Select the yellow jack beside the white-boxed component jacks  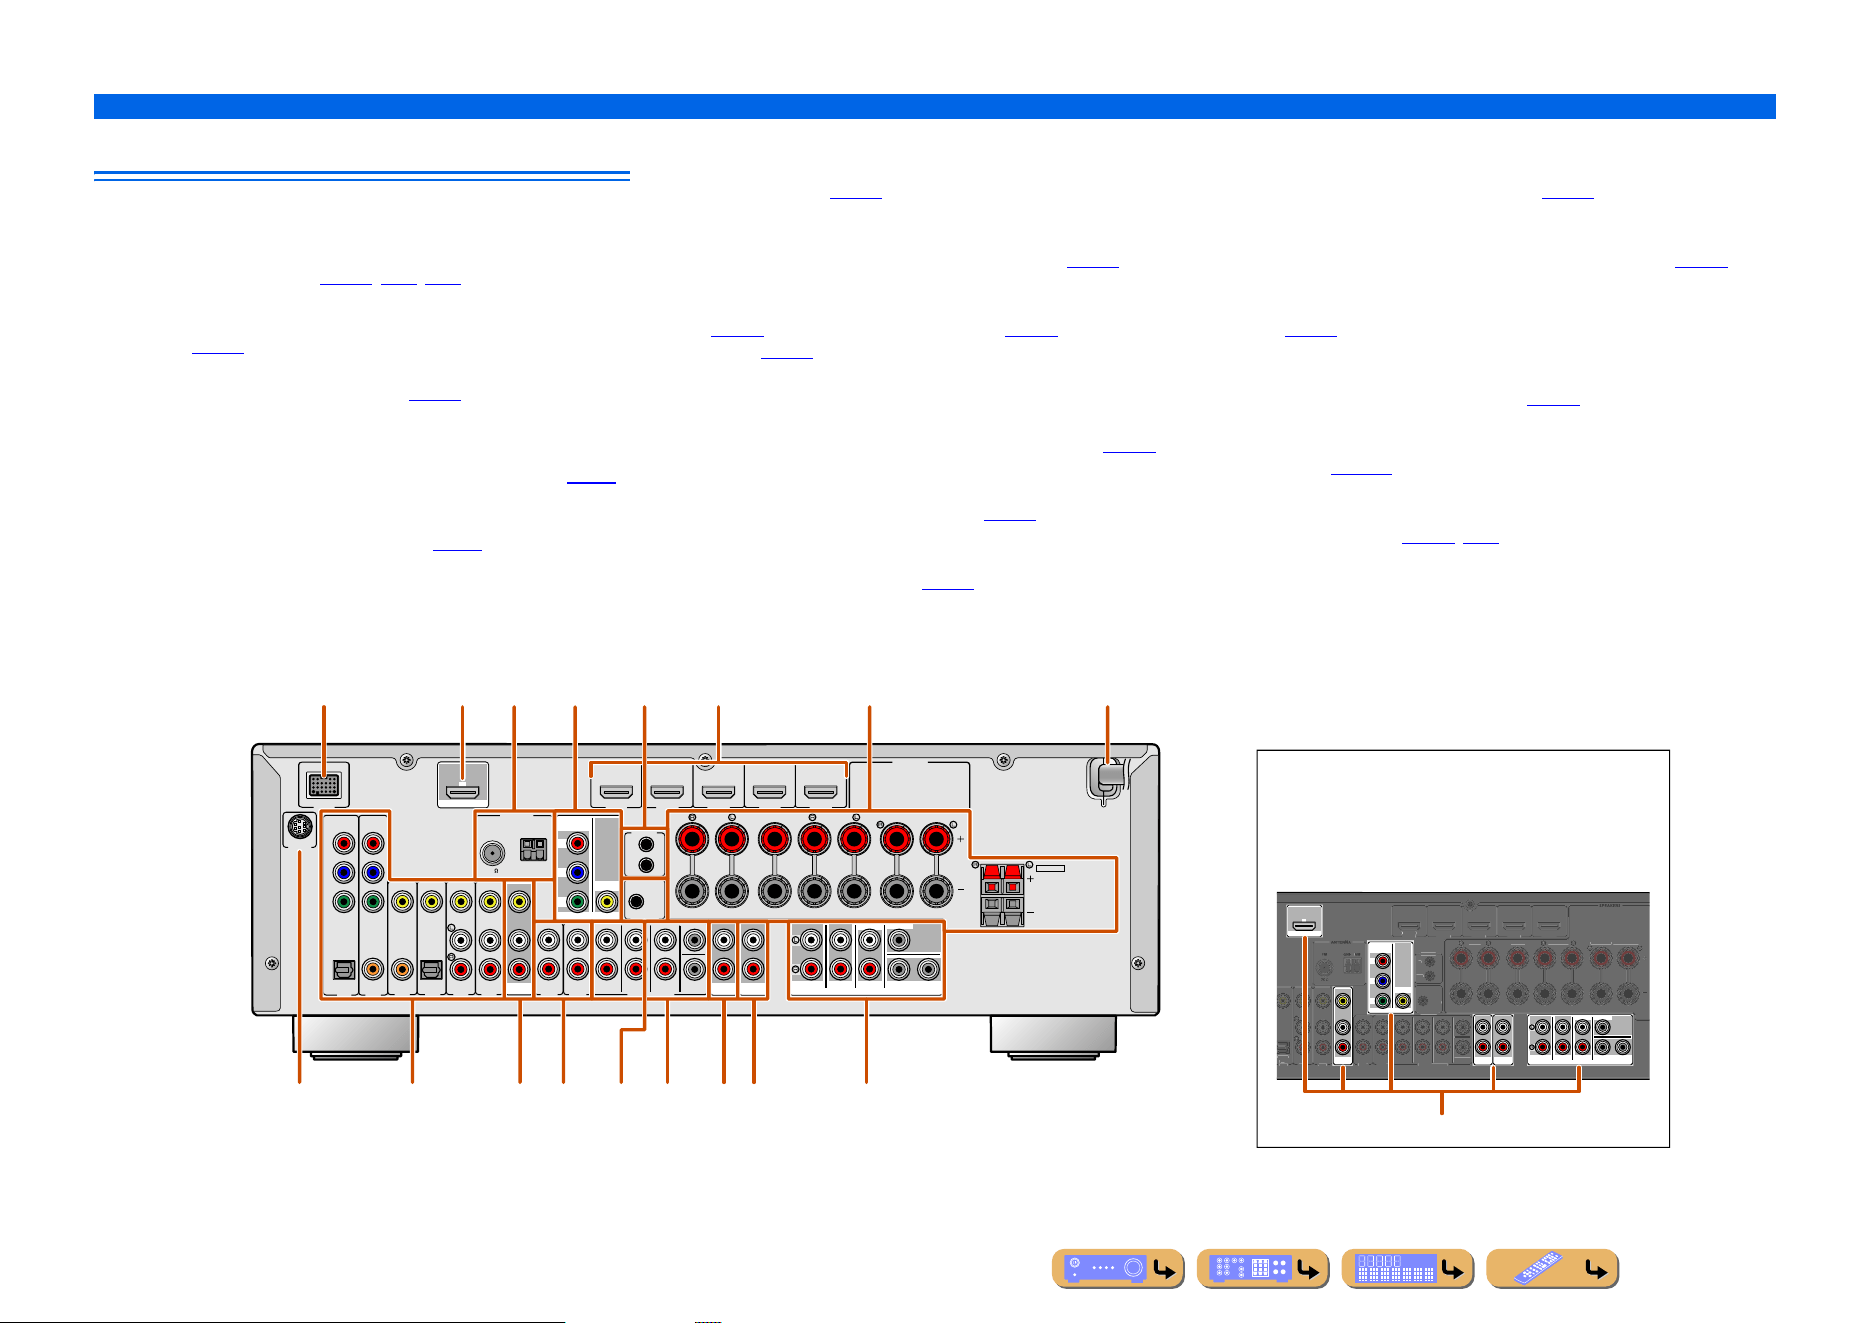click(x=606, y=902)
